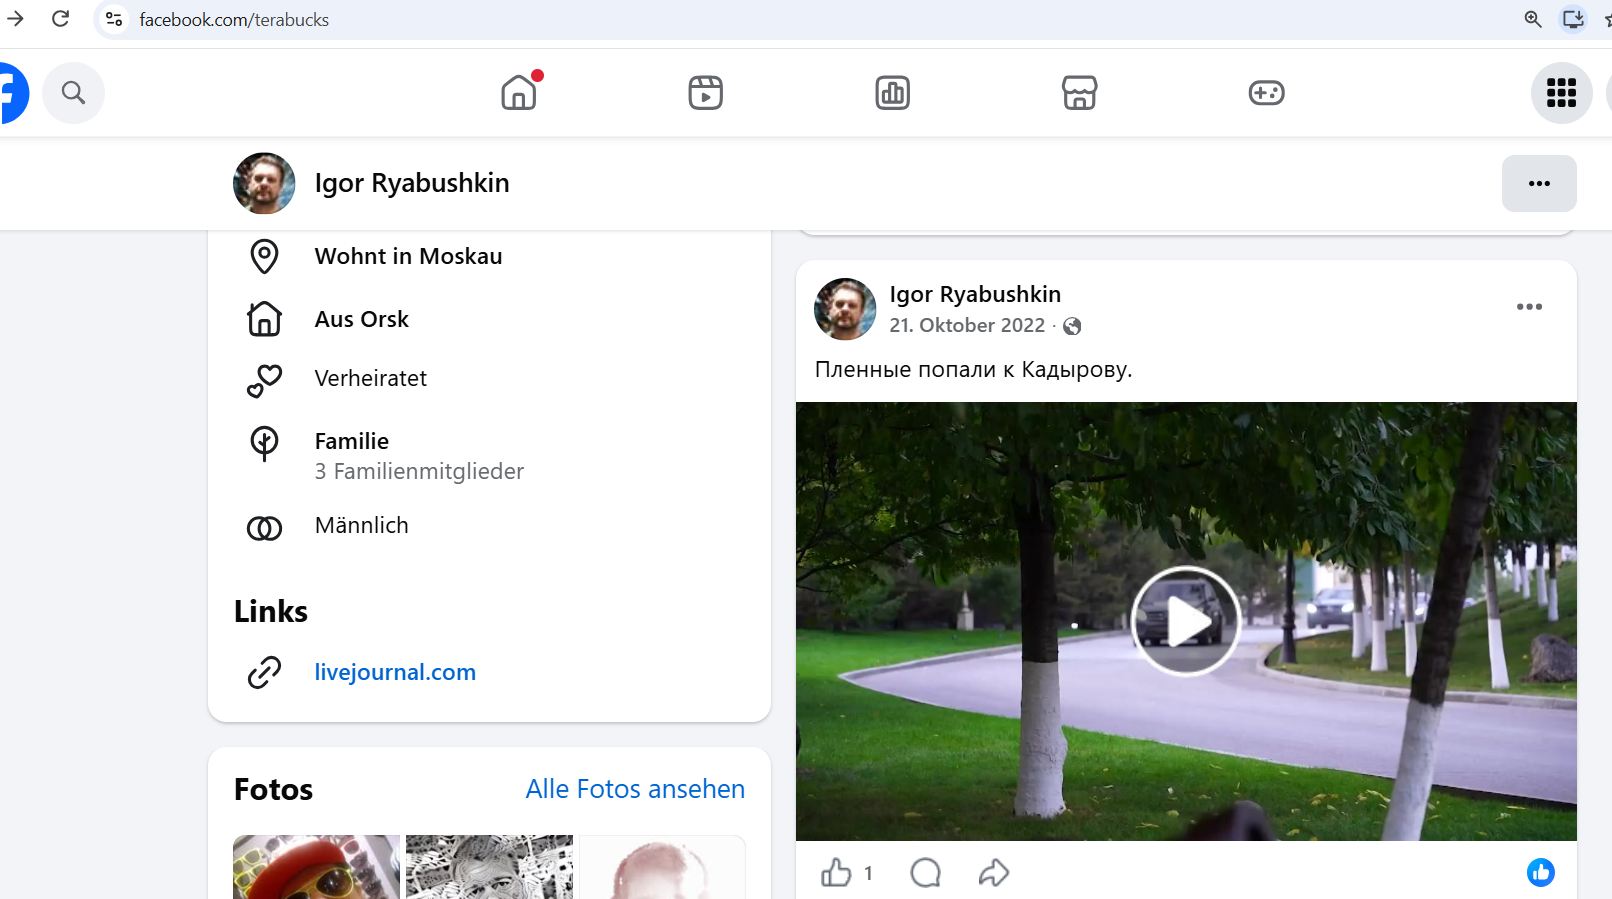Click the profile picture in sticky header
1612x899 pixels.
[264, 183]
